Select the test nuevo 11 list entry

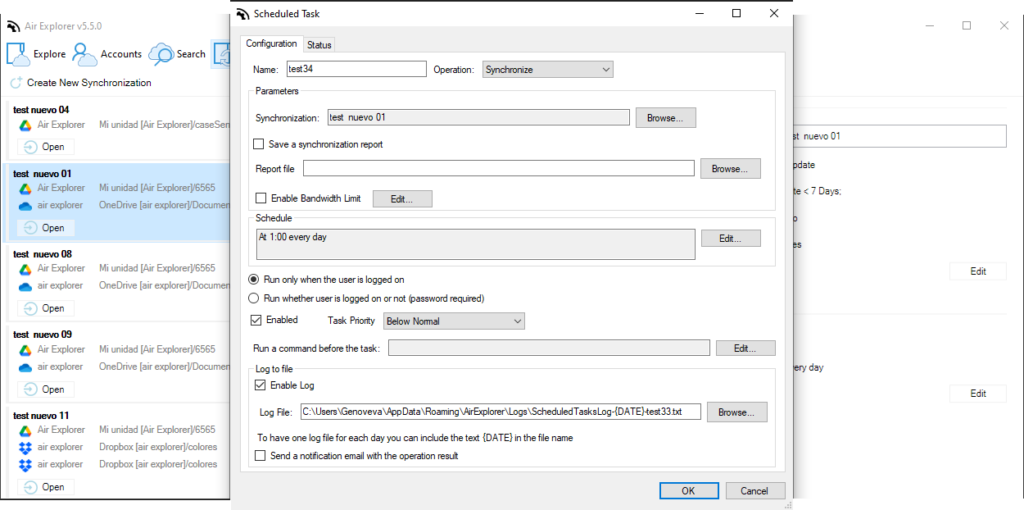tap(118, 453)
